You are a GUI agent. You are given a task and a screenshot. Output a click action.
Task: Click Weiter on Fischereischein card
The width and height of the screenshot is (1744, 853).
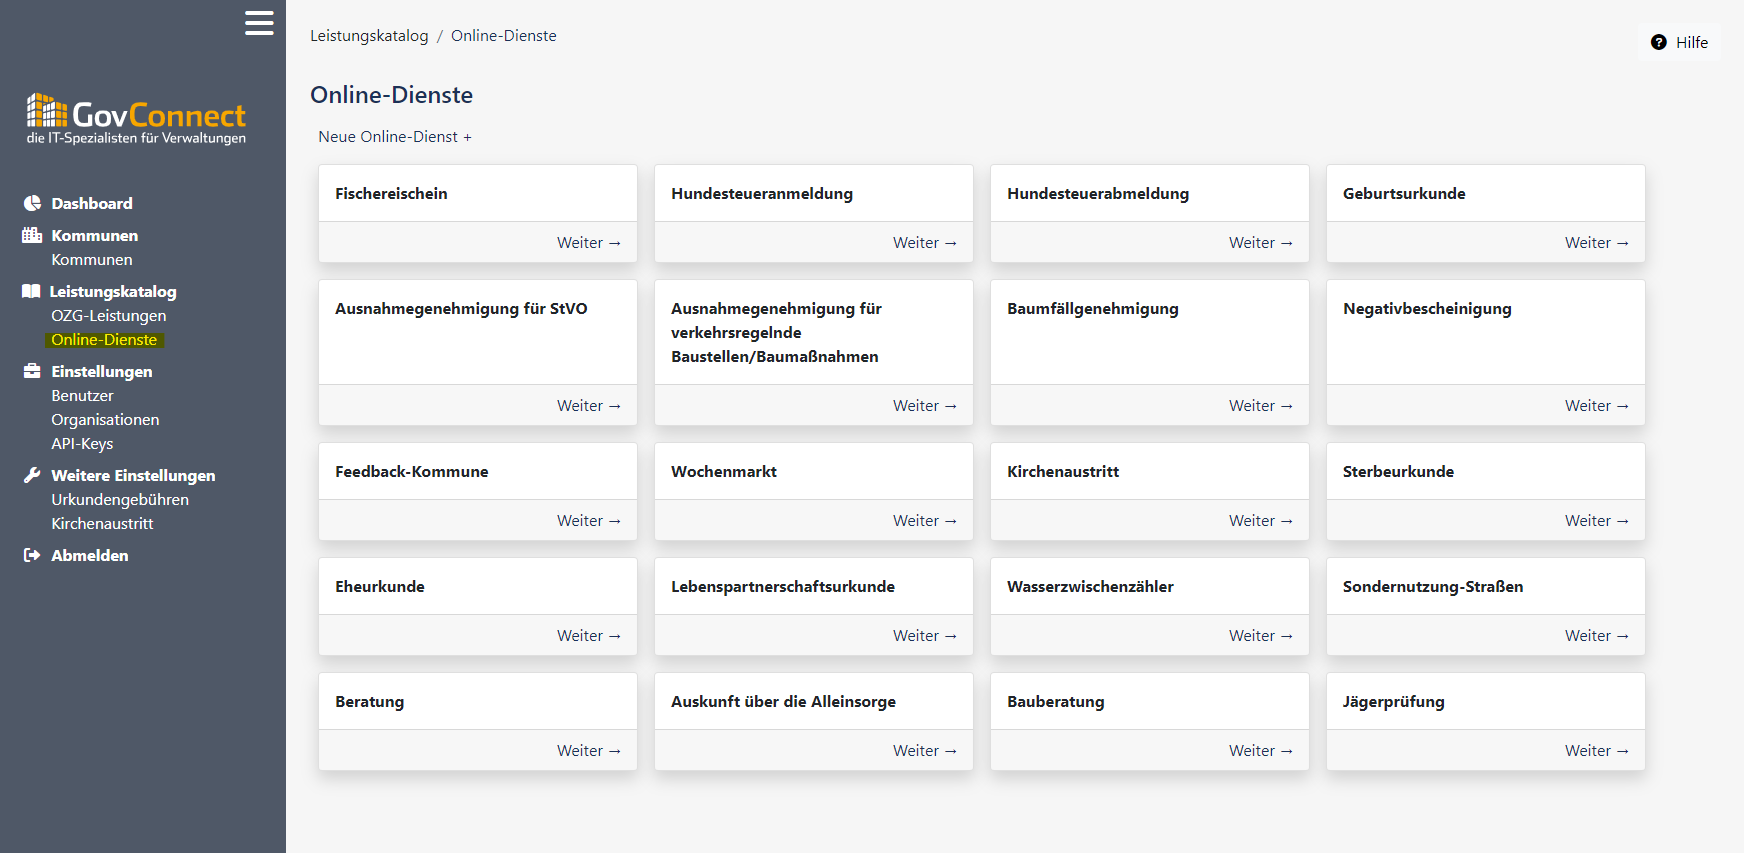[x=589, y=242]
